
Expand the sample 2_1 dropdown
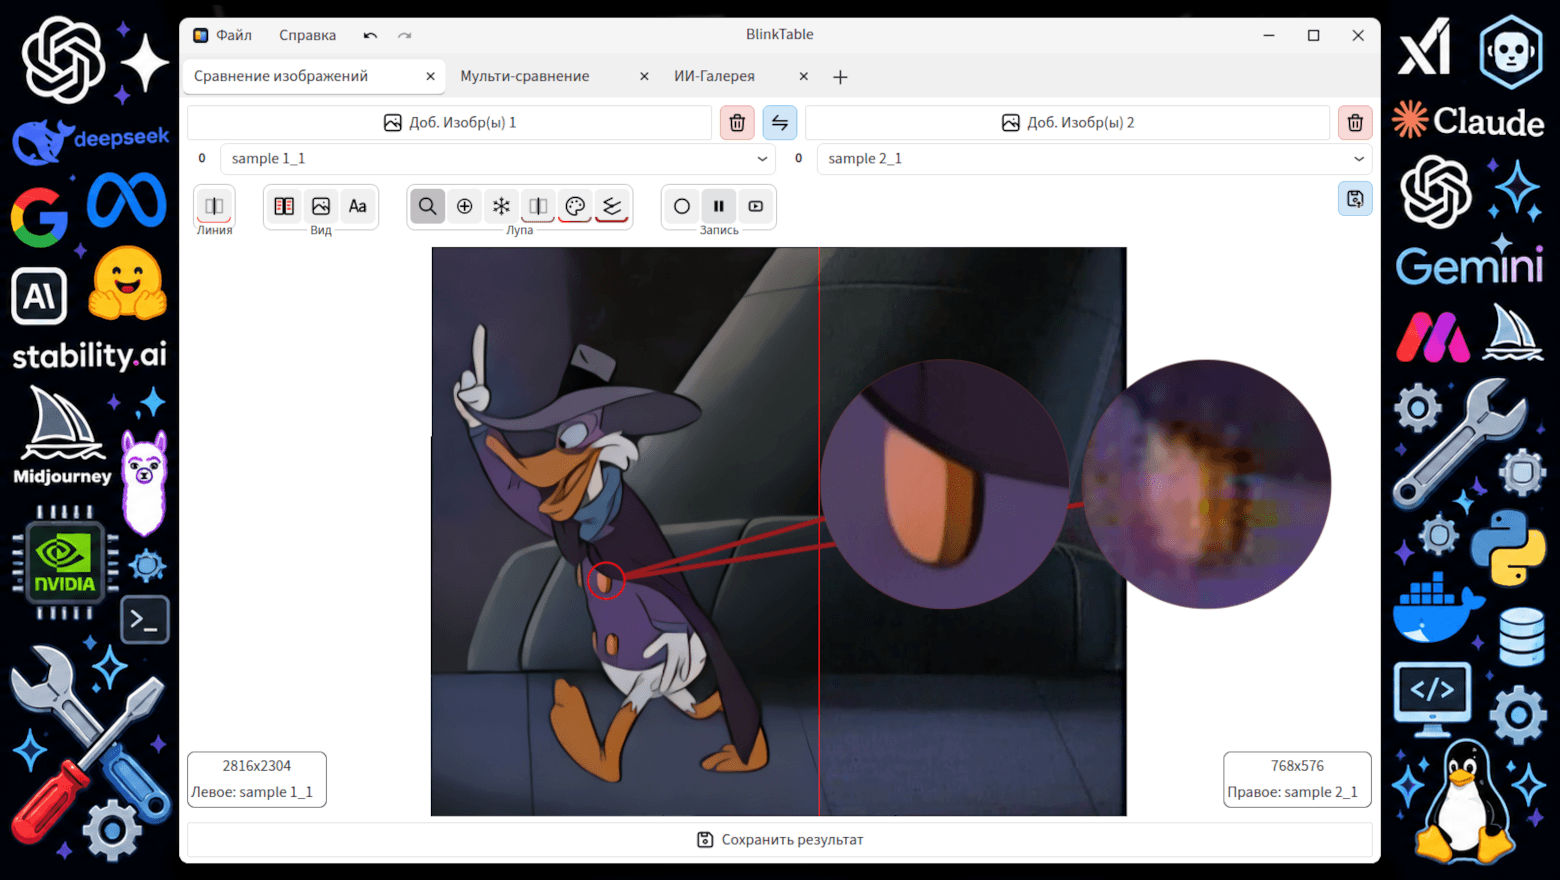point(1094,158)
